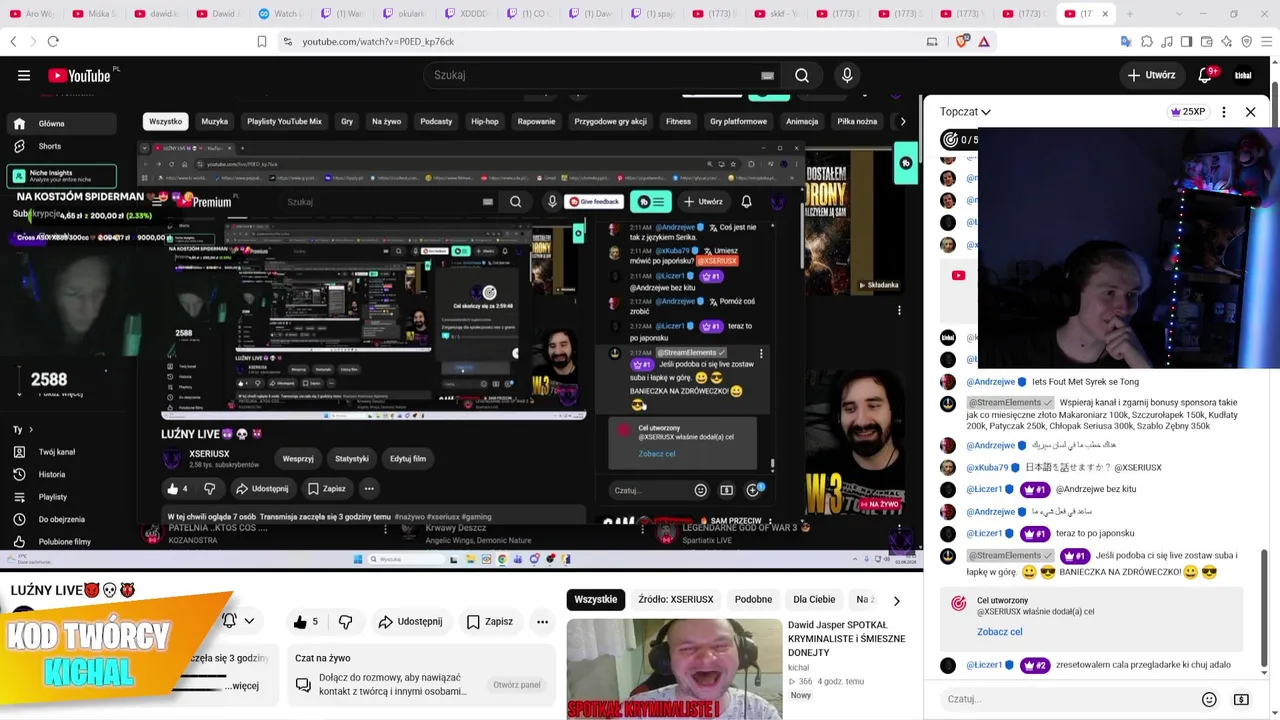Open the Brave VPN shield icon
This screenshot has height=720, width=1280.
click(x=1246, y=41)
